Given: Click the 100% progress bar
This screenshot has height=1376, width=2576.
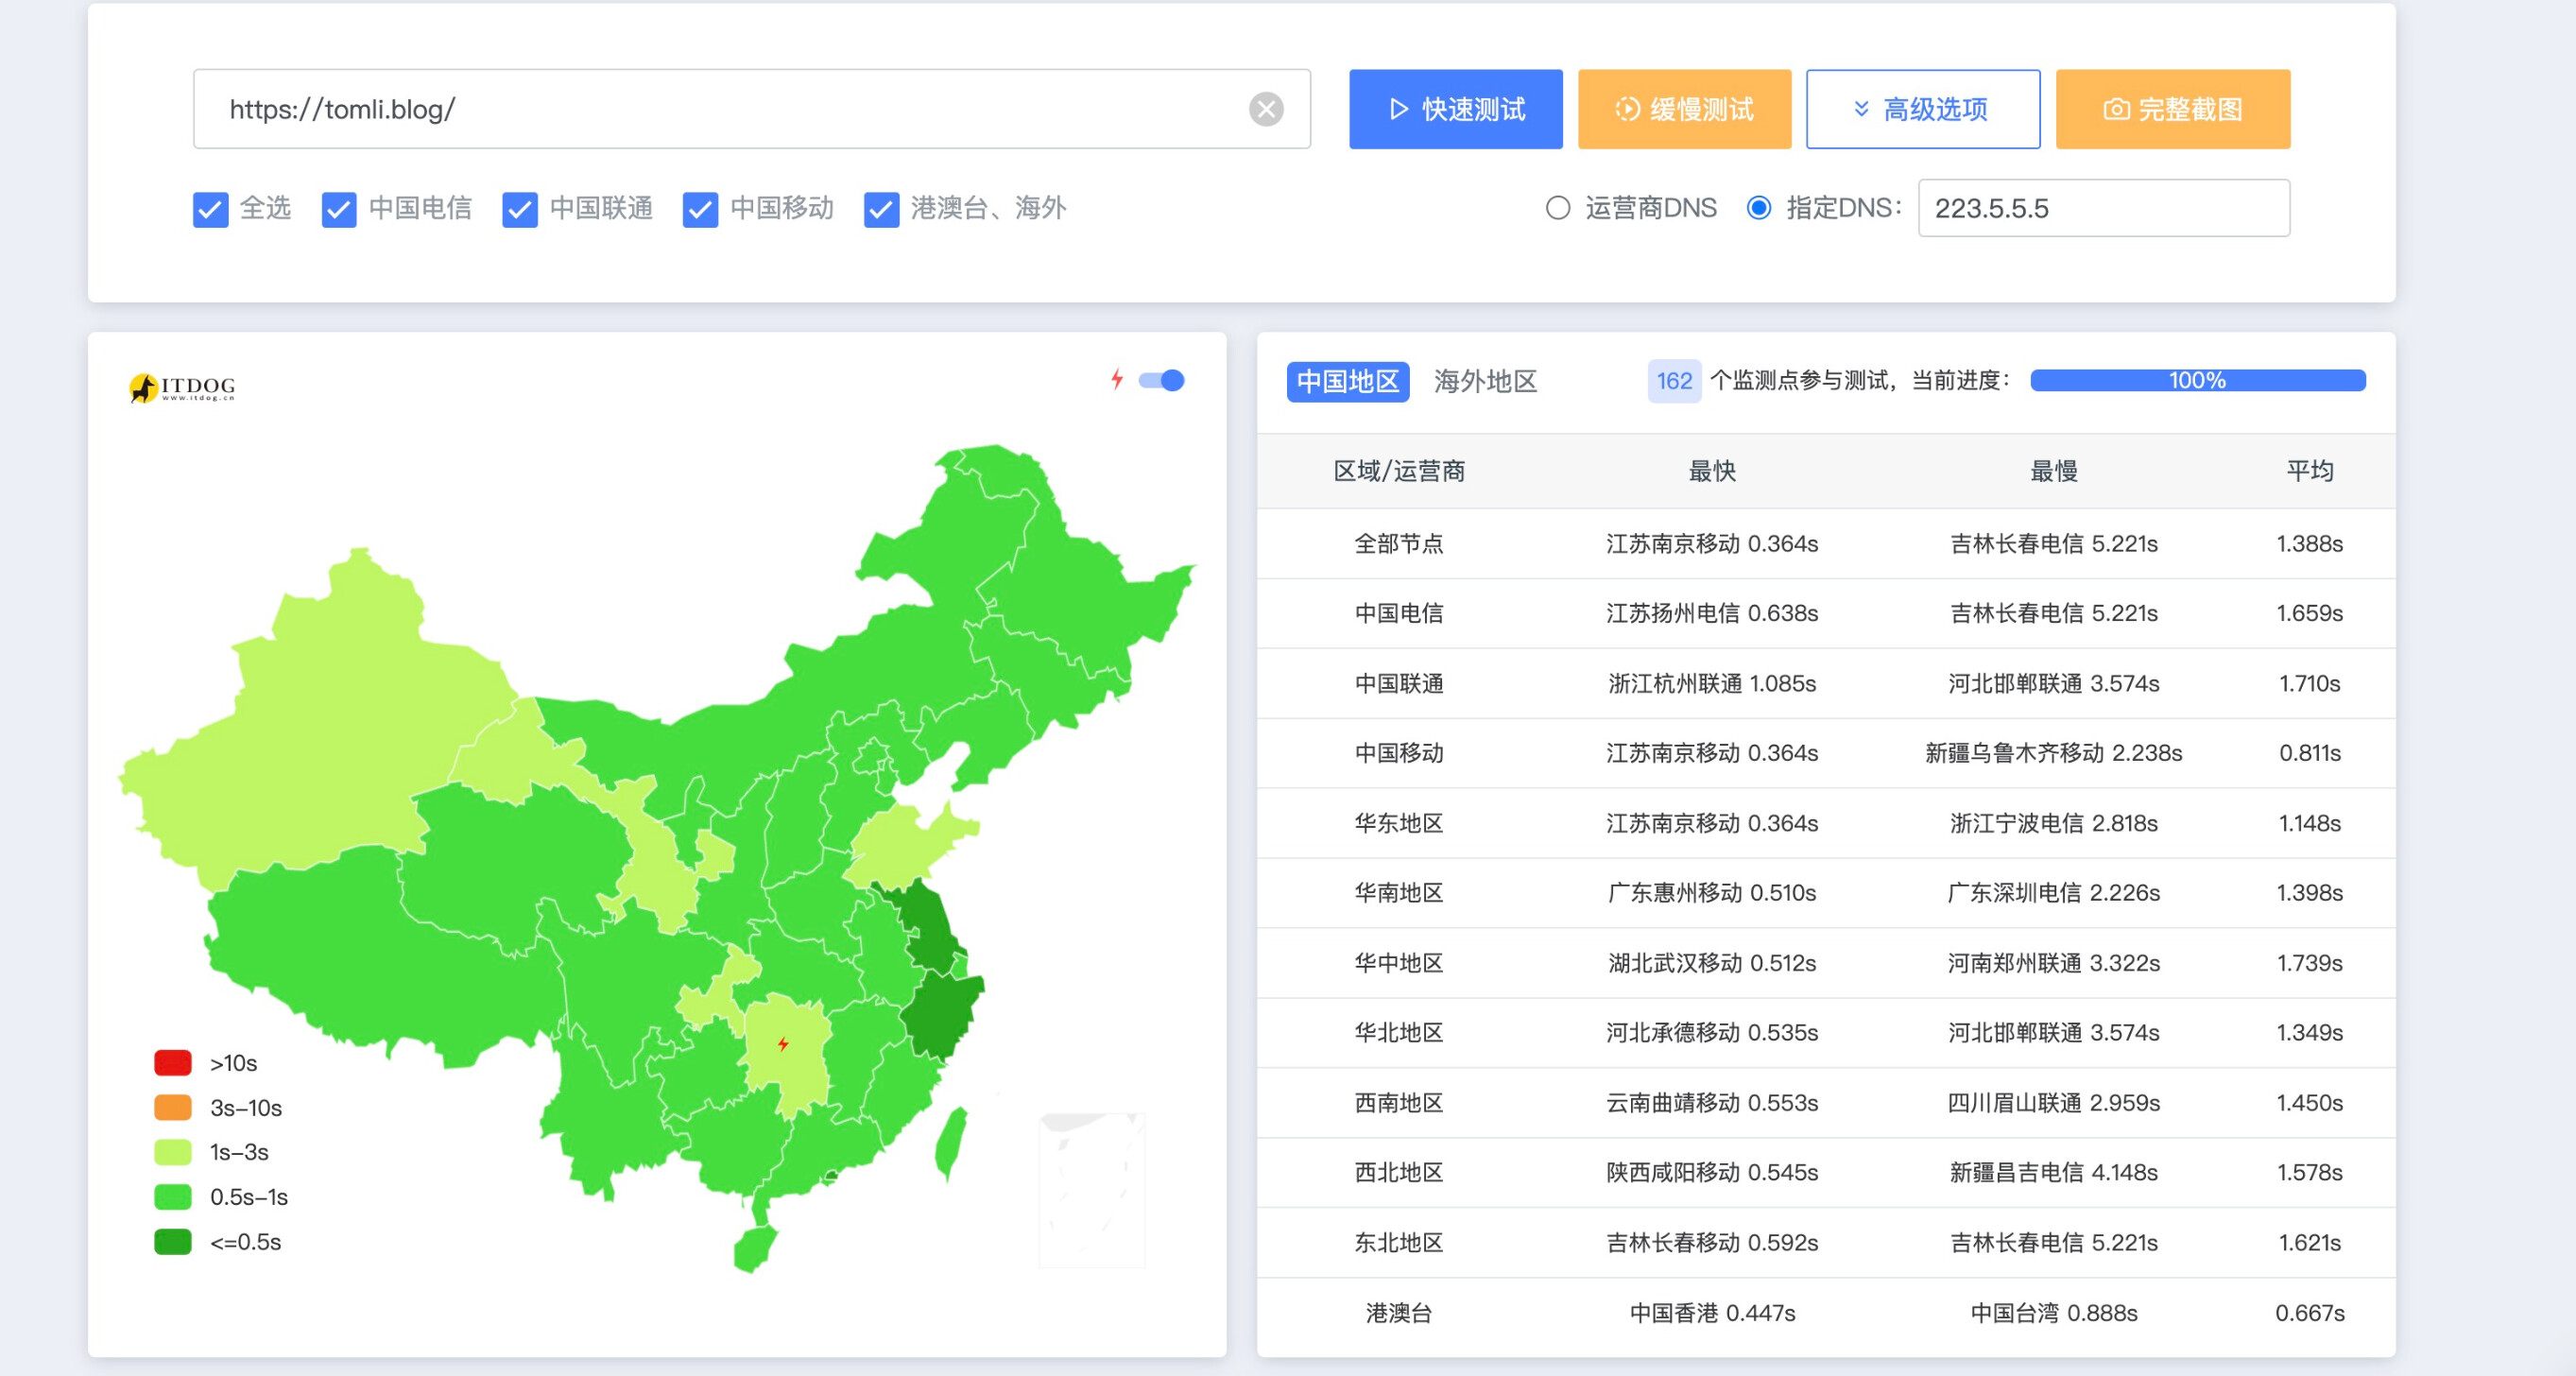Looking at the screenshot, I should tap(2197, 380).
